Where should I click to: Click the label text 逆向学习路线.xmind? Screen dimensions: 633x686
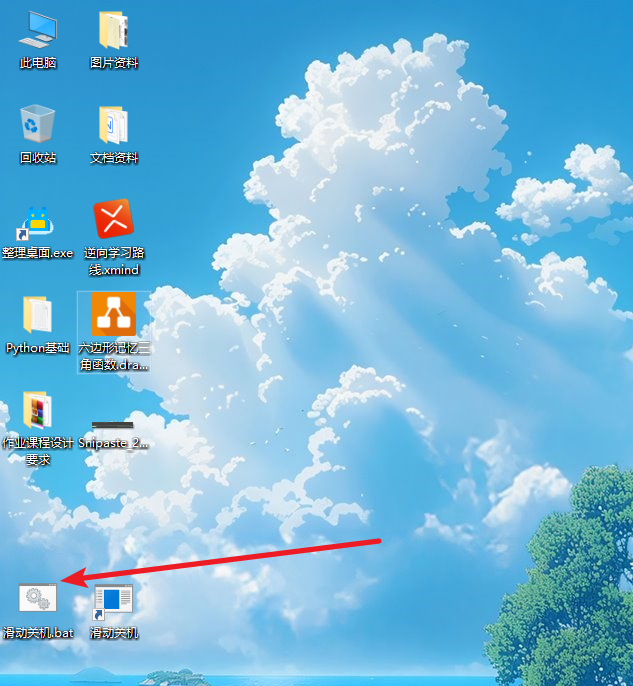114,261
